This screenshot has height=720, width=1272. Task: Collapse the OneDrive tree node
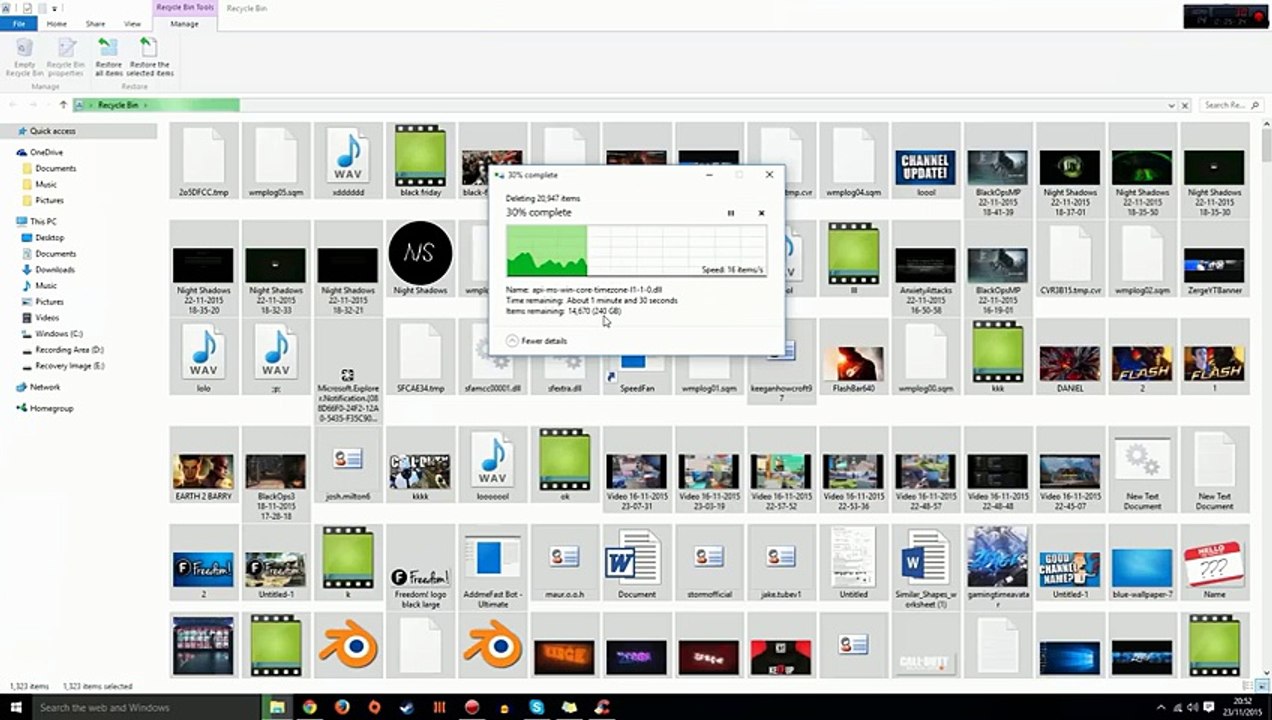pos(9,152)
